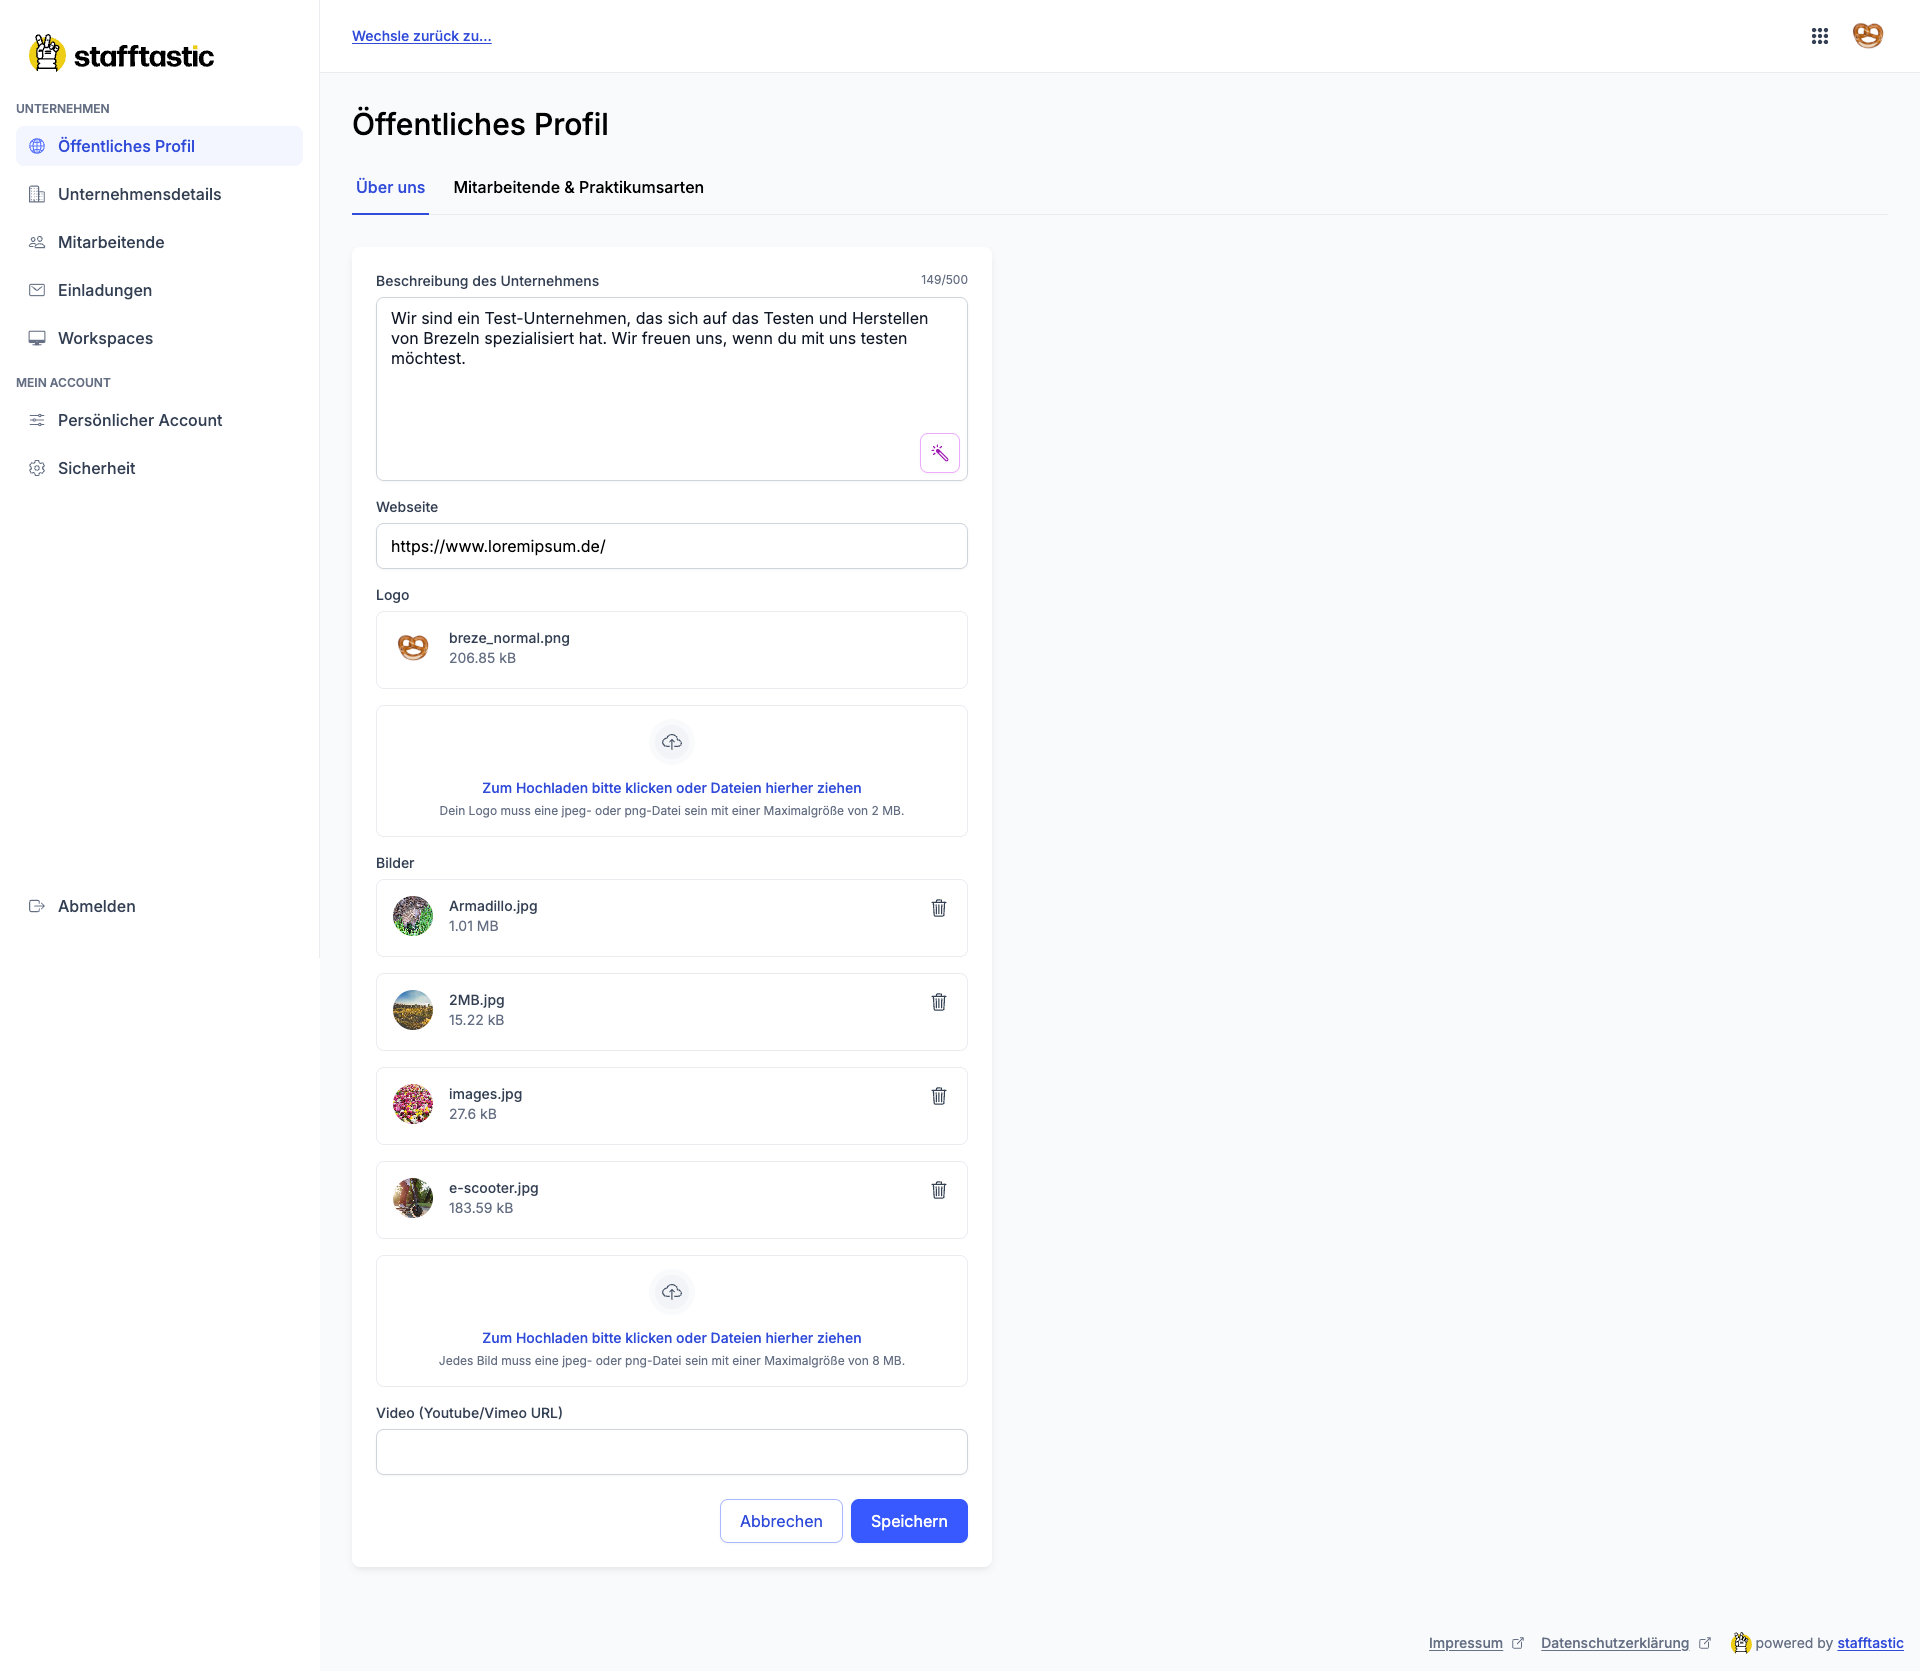The width and height of the screenshot is (1920, 1671).
Task: Open the pretzel profile avatar menu
Action: pyautogui.click(x=1867, y=36)
